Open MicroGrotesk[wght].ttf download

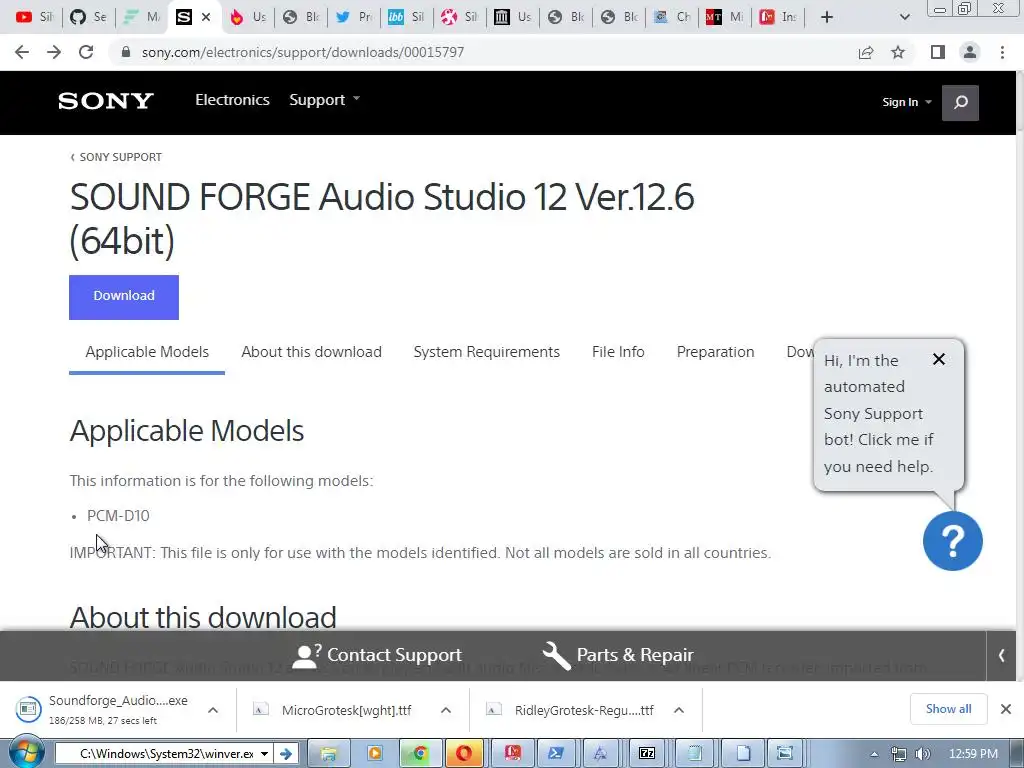(x=334, y=710)
